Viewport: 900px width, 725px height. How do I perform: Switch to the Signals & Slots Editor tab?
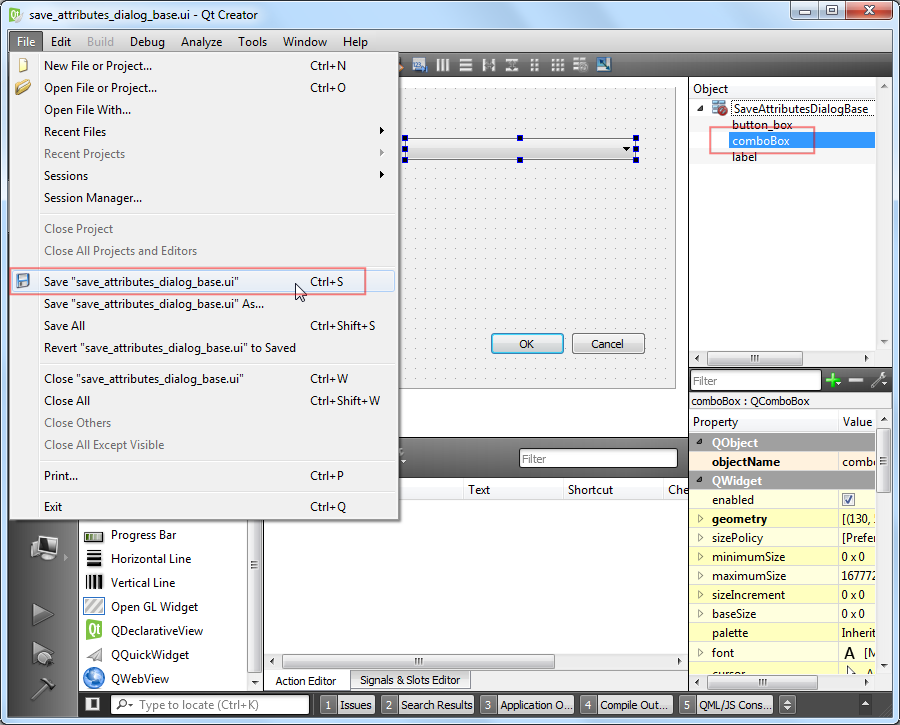coord(410,680)
